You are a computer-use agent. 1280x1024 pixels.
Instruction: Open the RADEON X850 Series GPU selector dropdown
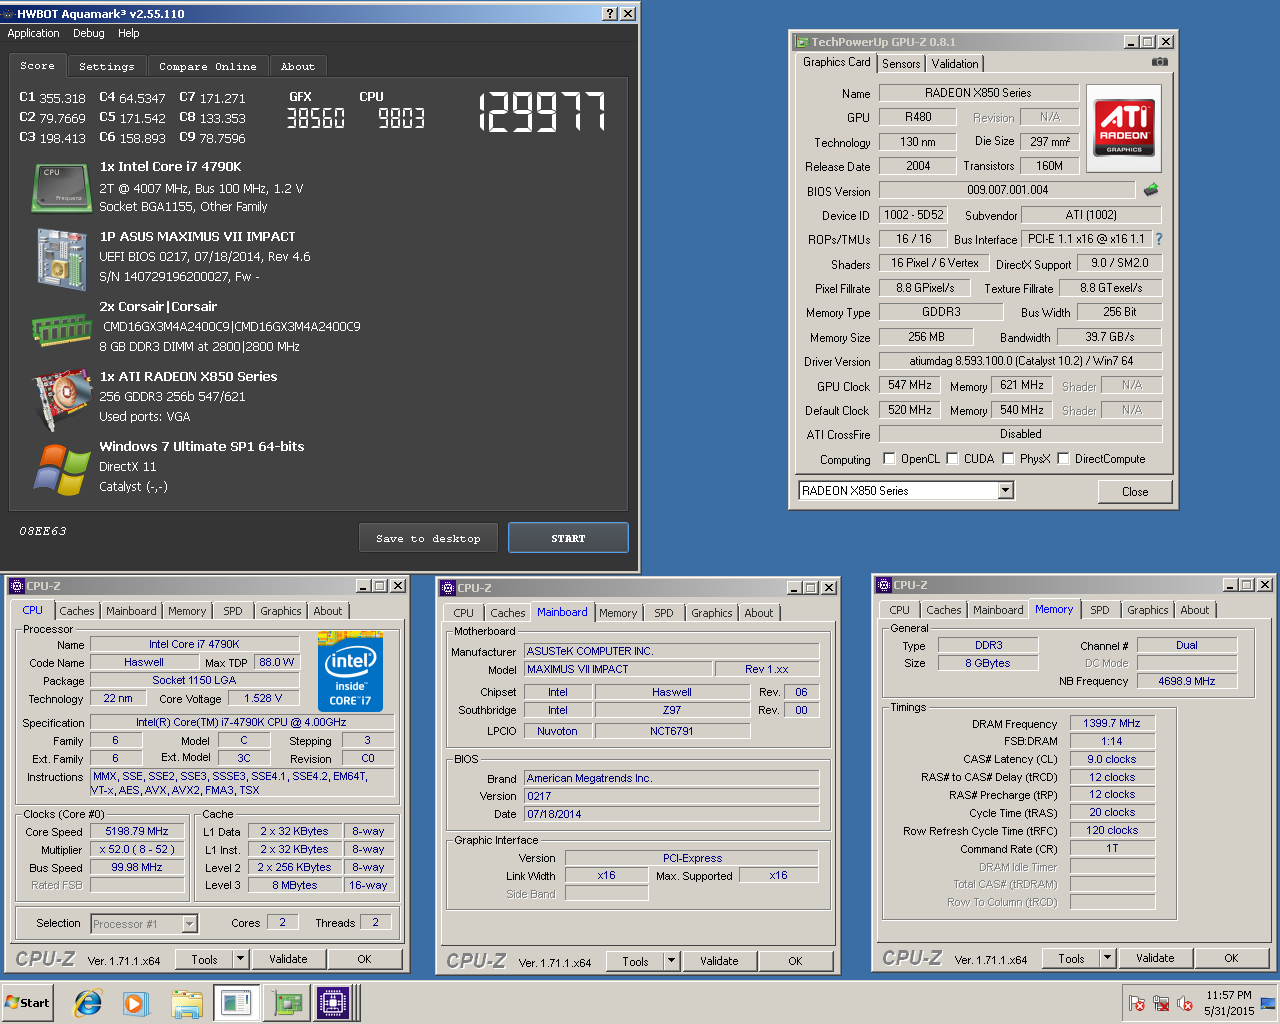1006,490
